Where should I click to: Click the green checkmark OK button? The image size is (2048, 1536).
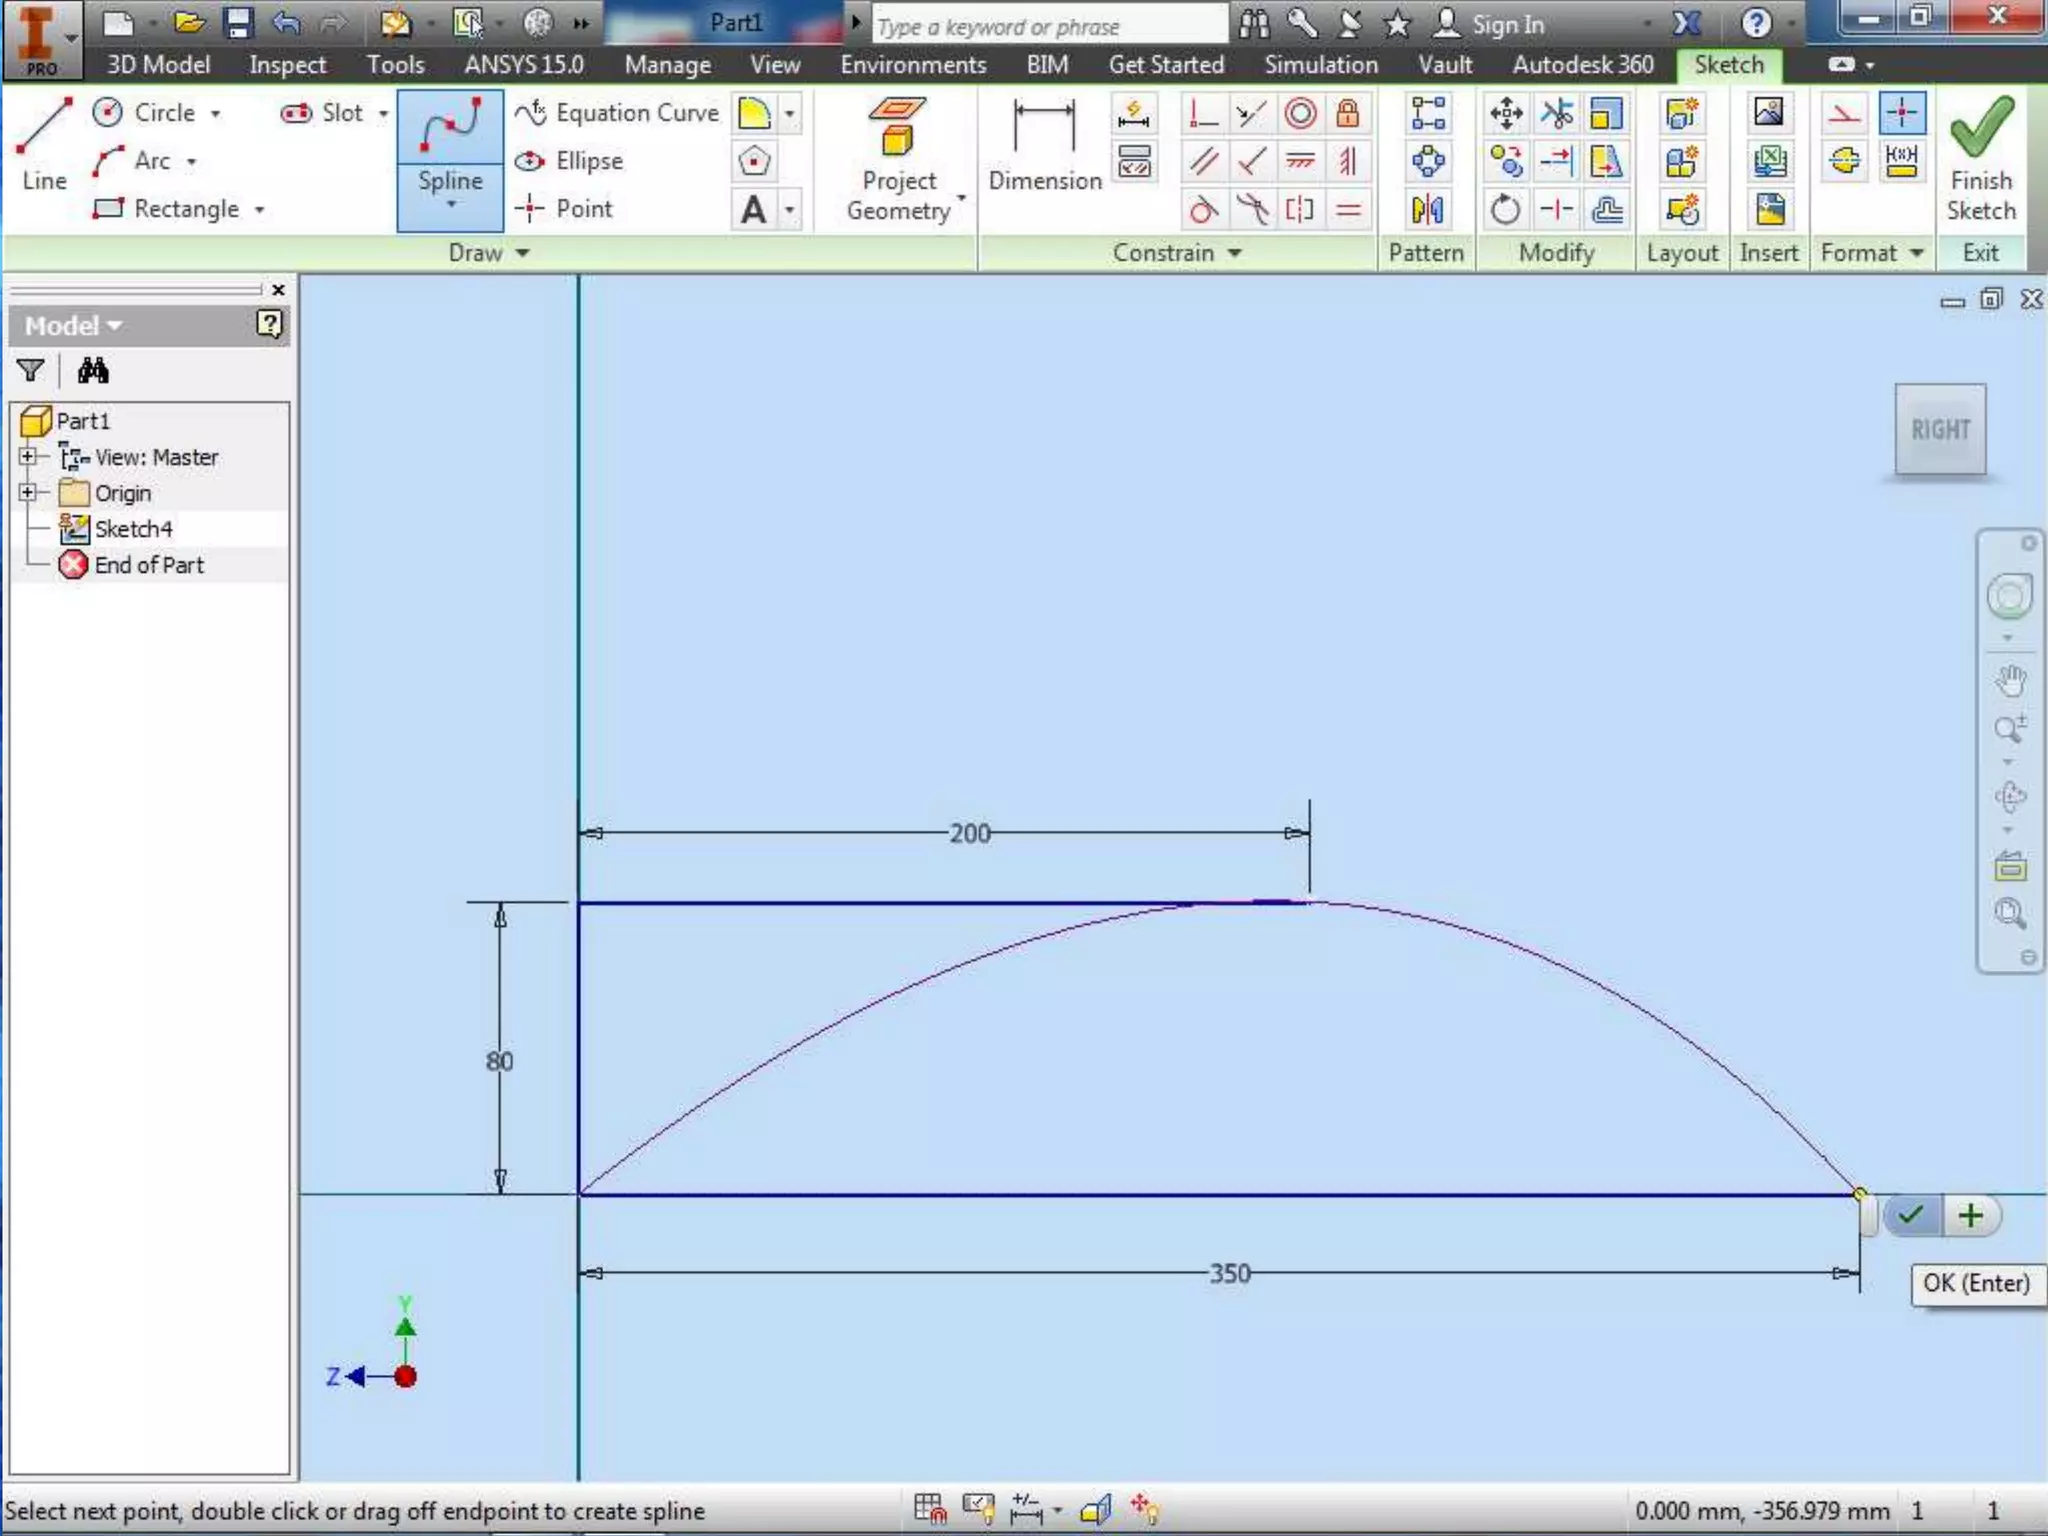(1911, 1216)
